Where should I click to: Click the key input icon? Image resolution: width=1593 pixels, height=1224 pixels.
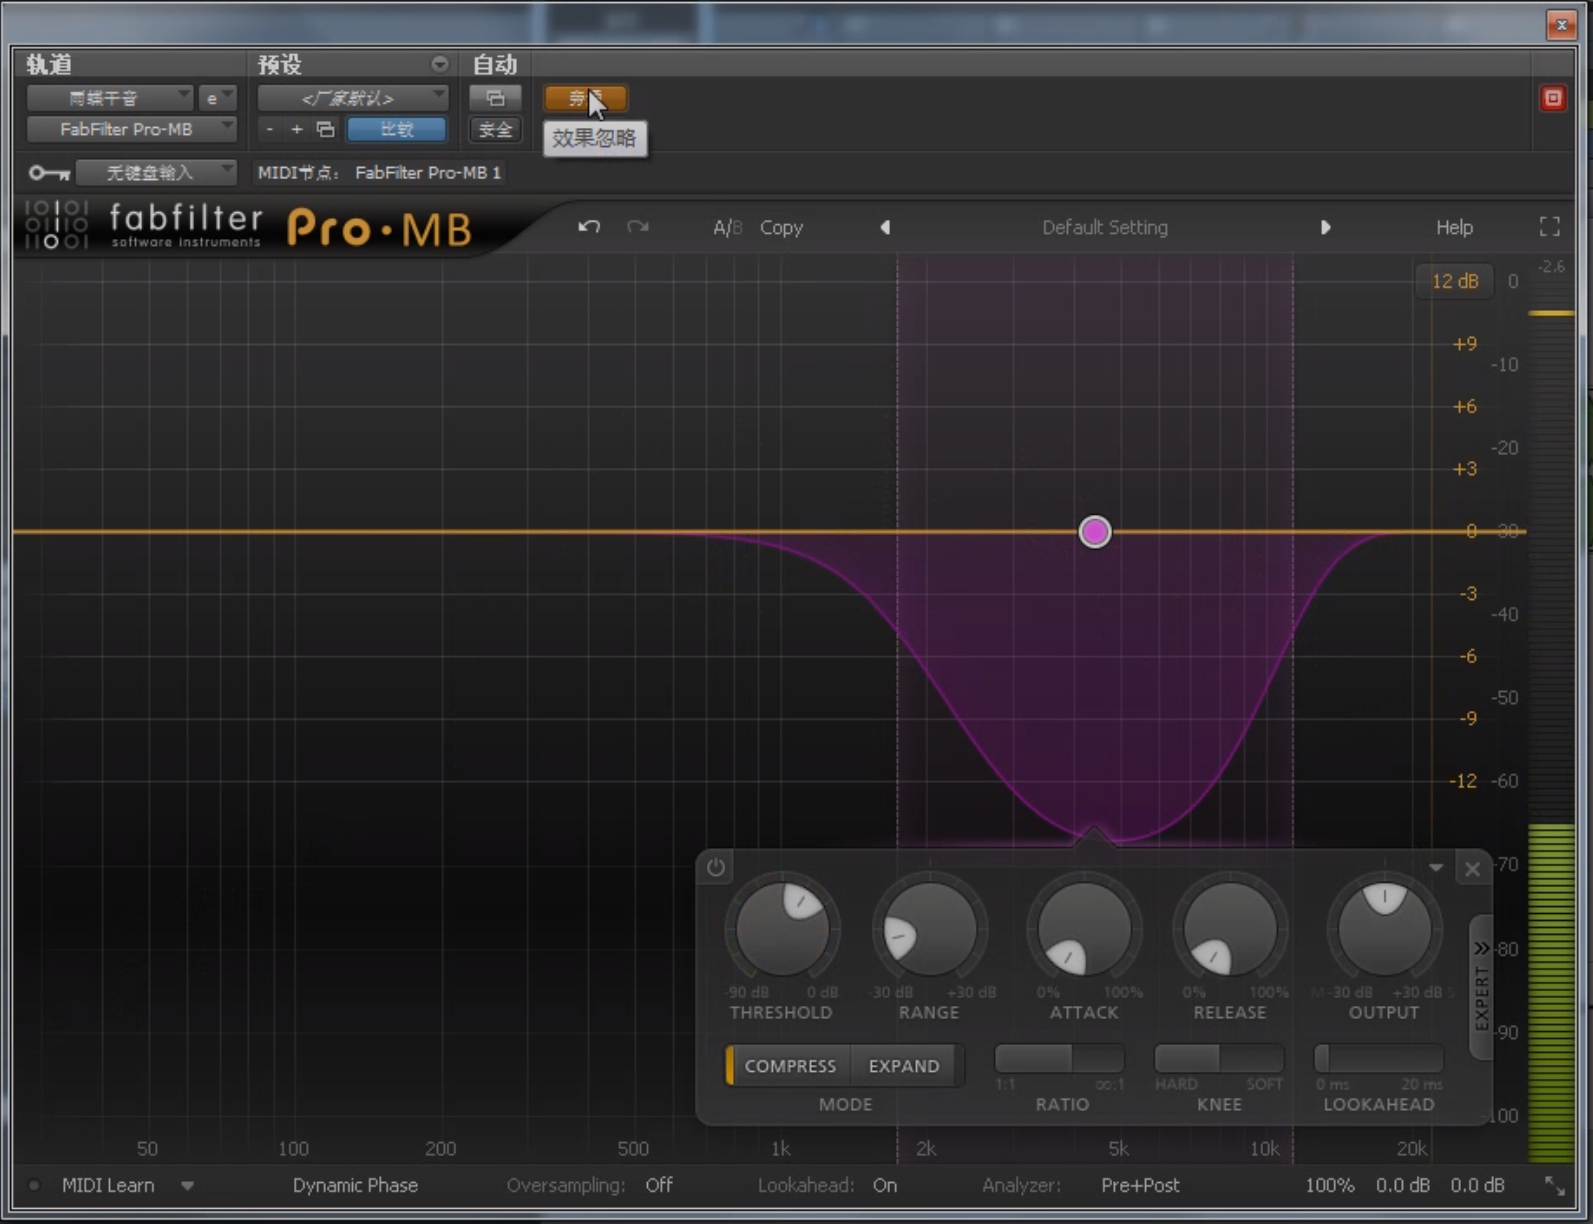[48, 173]
